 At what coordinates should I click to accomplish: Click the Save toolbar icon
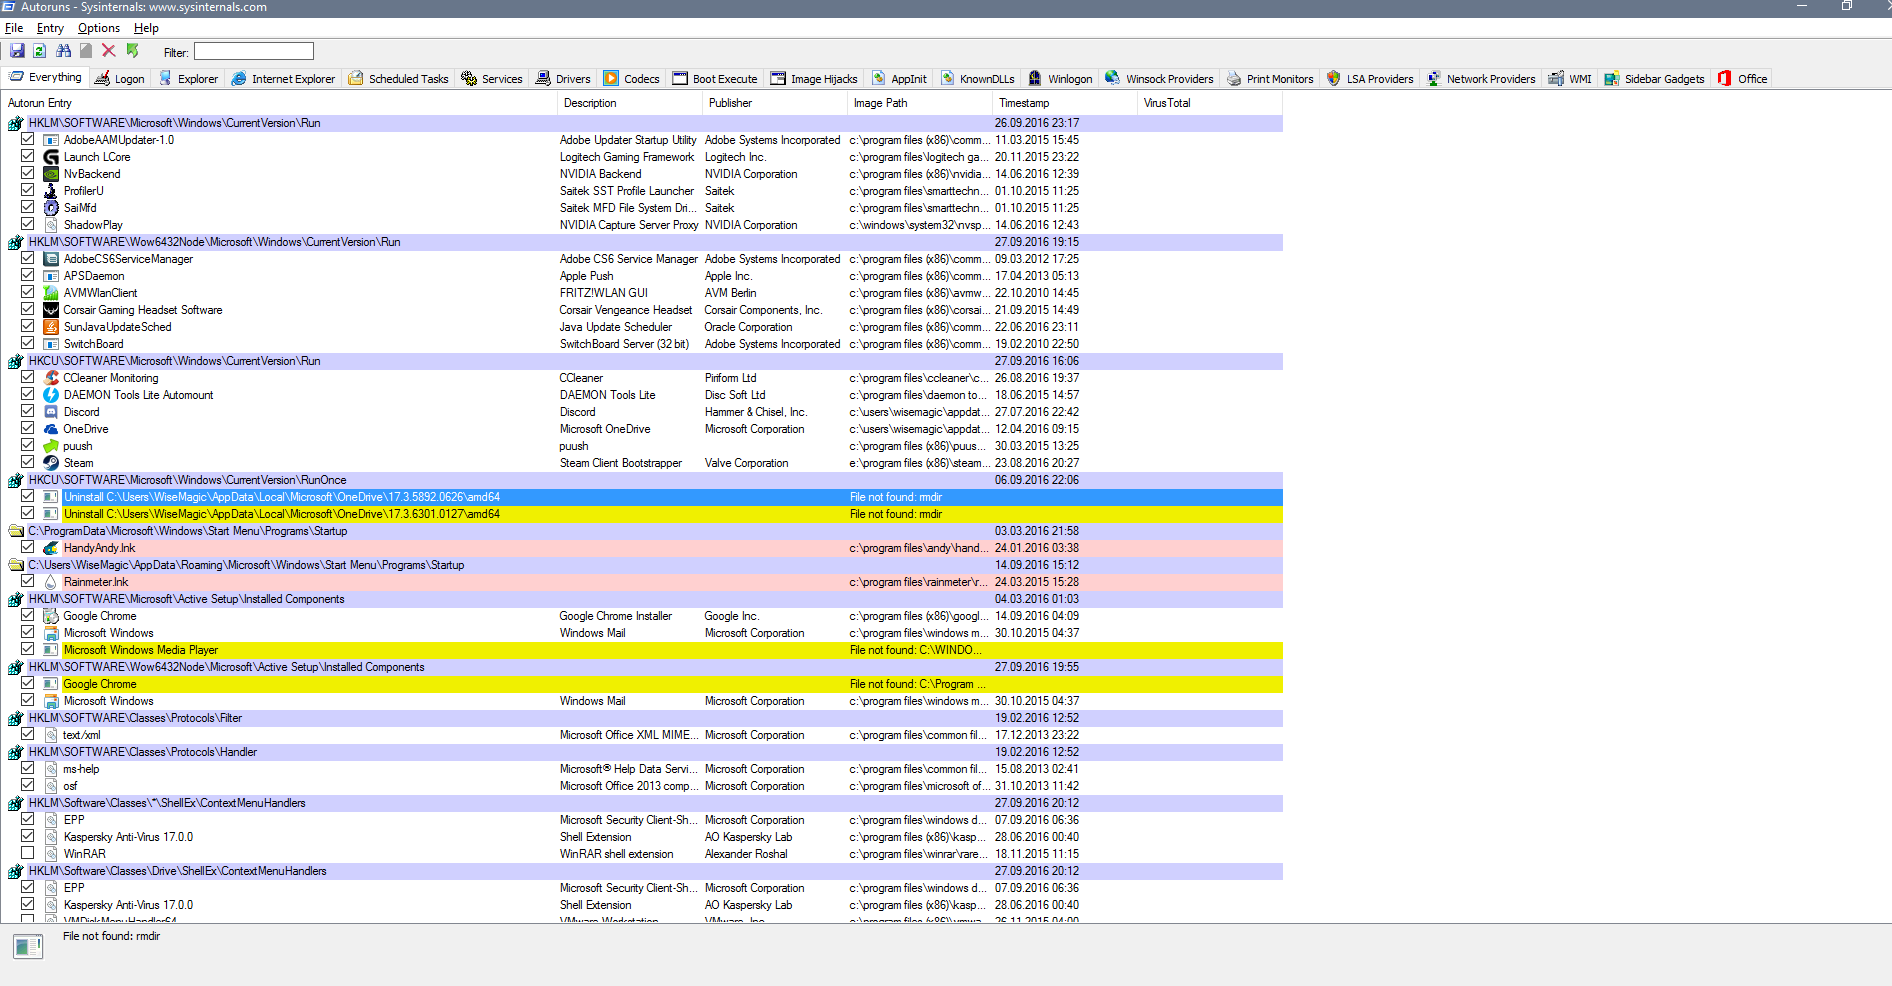[17, 51]
